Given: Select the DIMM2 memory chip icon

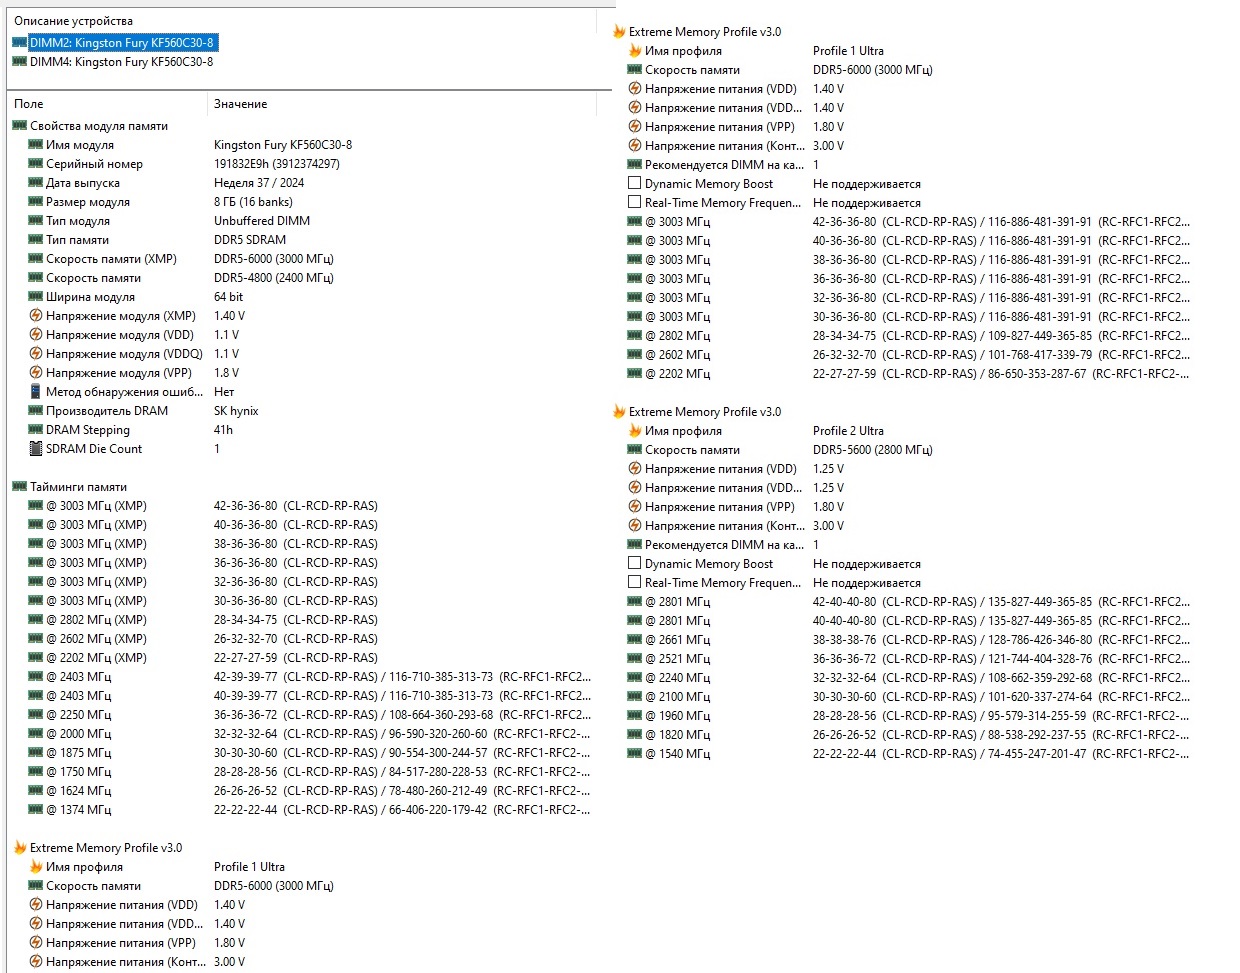Looking at the screenshot, I should [x=20, y=43].
